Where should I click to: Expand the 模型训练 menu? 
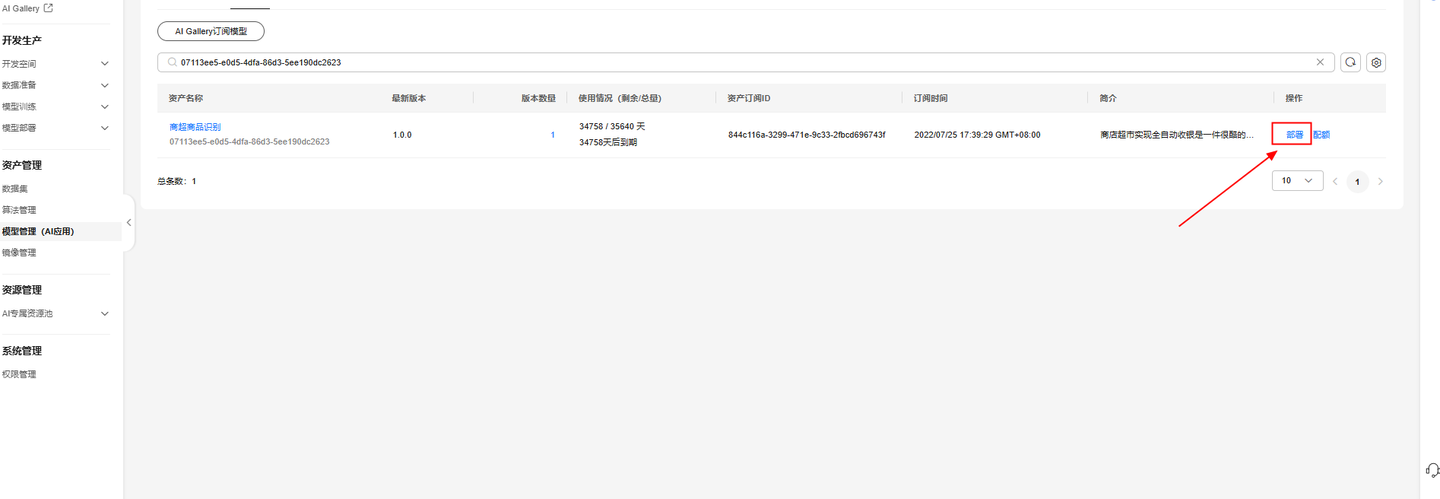(x=105, y=107)
